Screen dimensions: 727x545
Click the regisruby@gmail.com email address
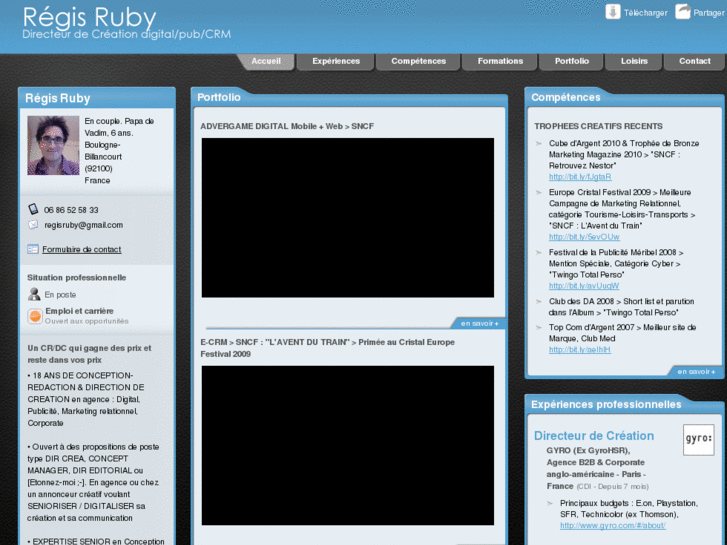click(x=83, y=225)
